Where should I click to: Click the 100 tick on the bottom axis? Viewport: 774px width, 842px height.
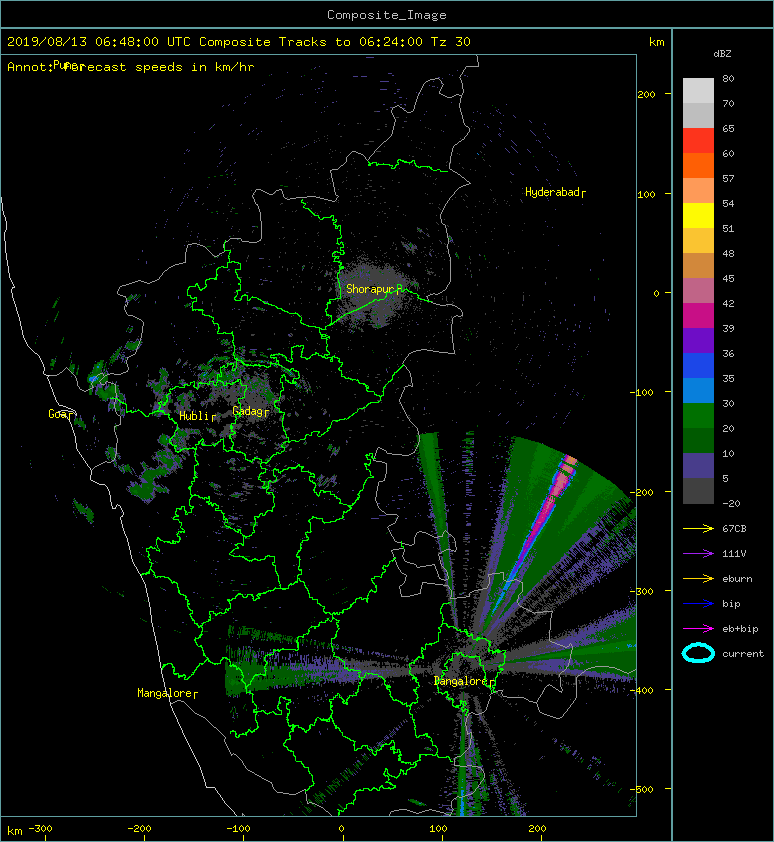pyautogui.click(x=438, y=829)
